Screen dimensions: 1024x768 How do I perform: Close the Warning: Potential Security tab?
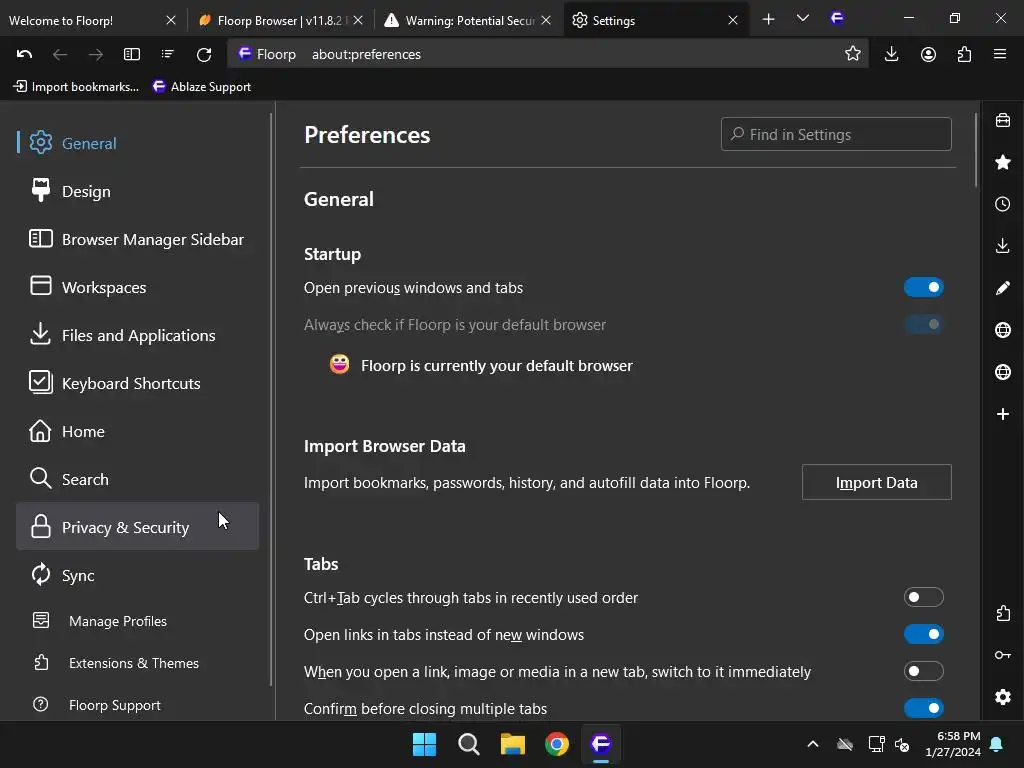click(546, 20)
